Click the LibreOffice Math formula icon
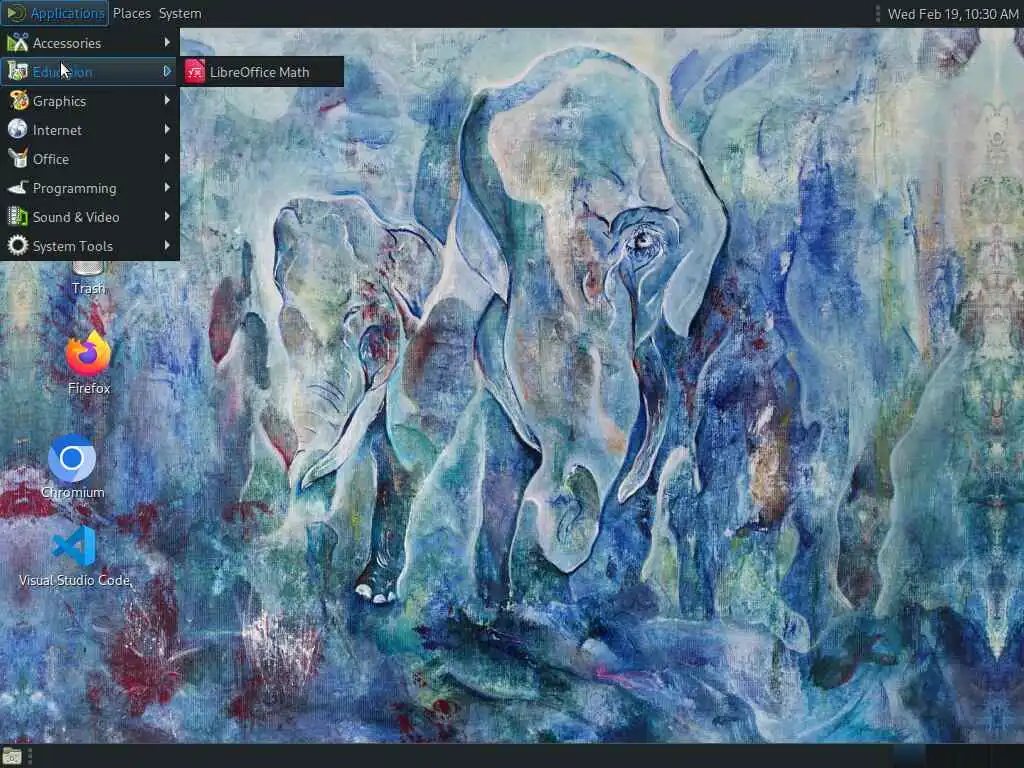This screenshot has width=1024, height=768. coord(195,72)
